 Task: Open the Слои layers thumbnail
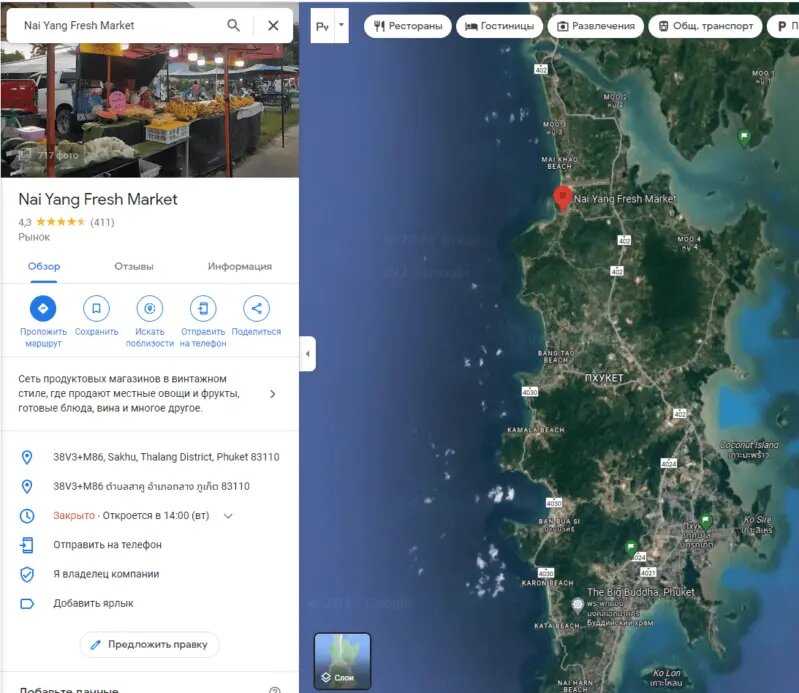point(342,661)
